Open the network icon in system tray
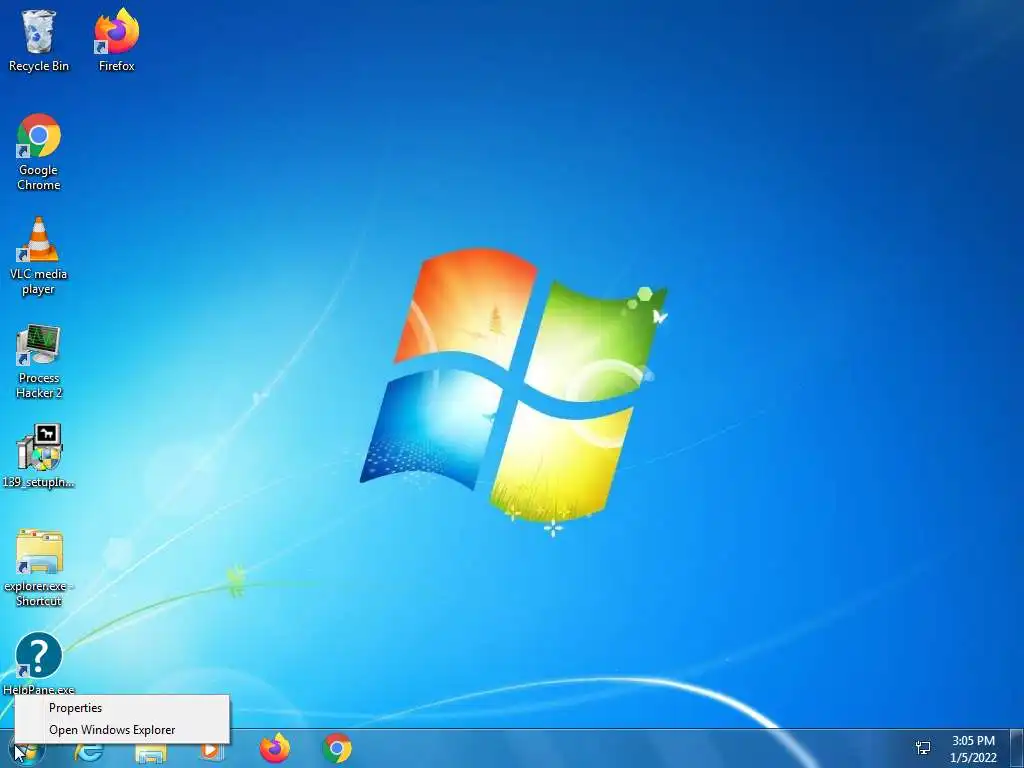Image resolution: width=1024 pixels, height=768 pixels. coord(923,748)
